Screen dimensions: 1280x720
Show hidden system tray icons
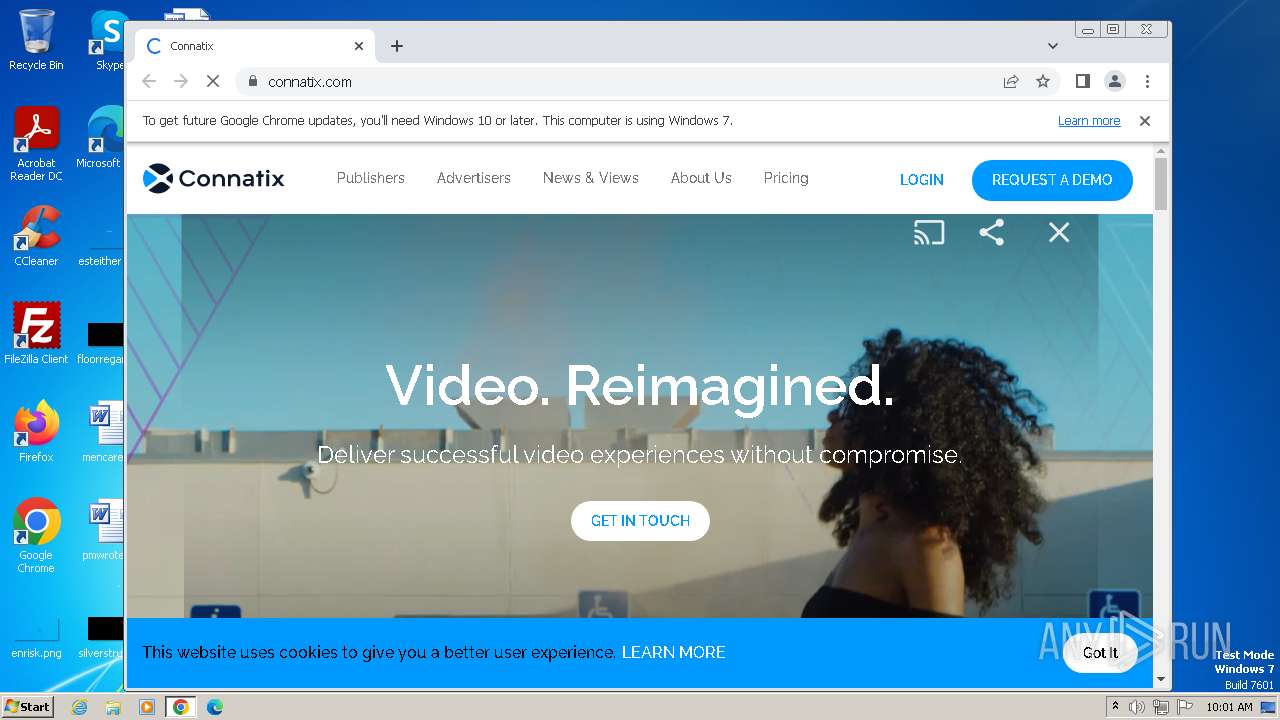1116,707
